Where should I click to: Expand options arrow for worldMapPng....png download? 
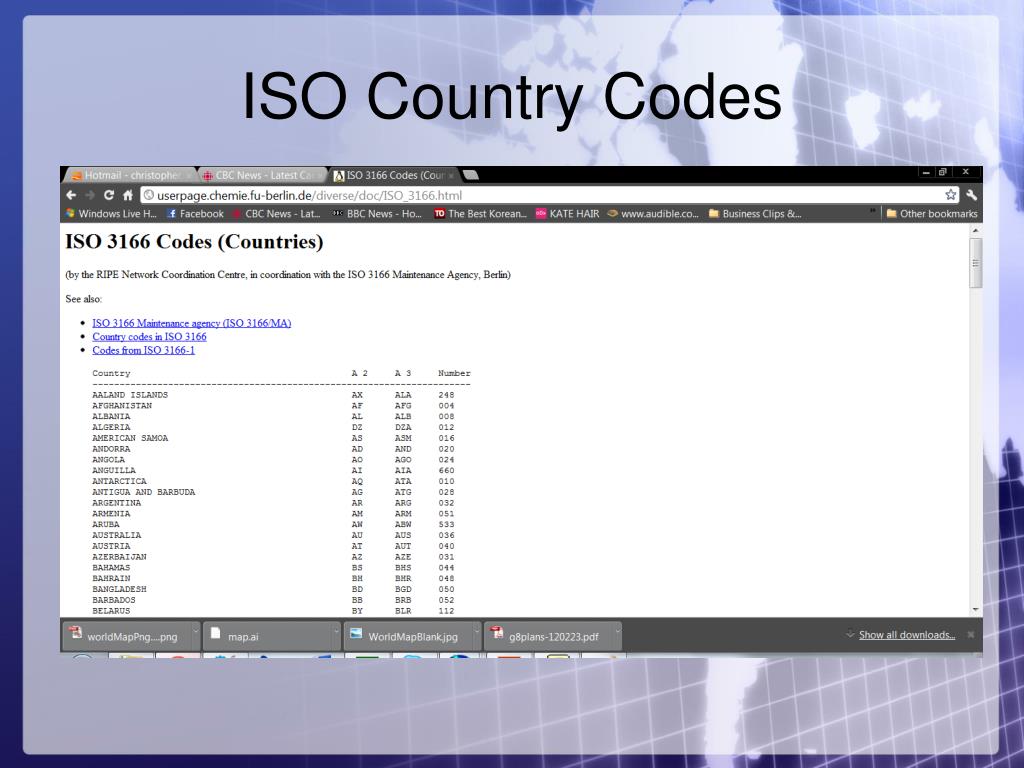(x=195, y=632)
